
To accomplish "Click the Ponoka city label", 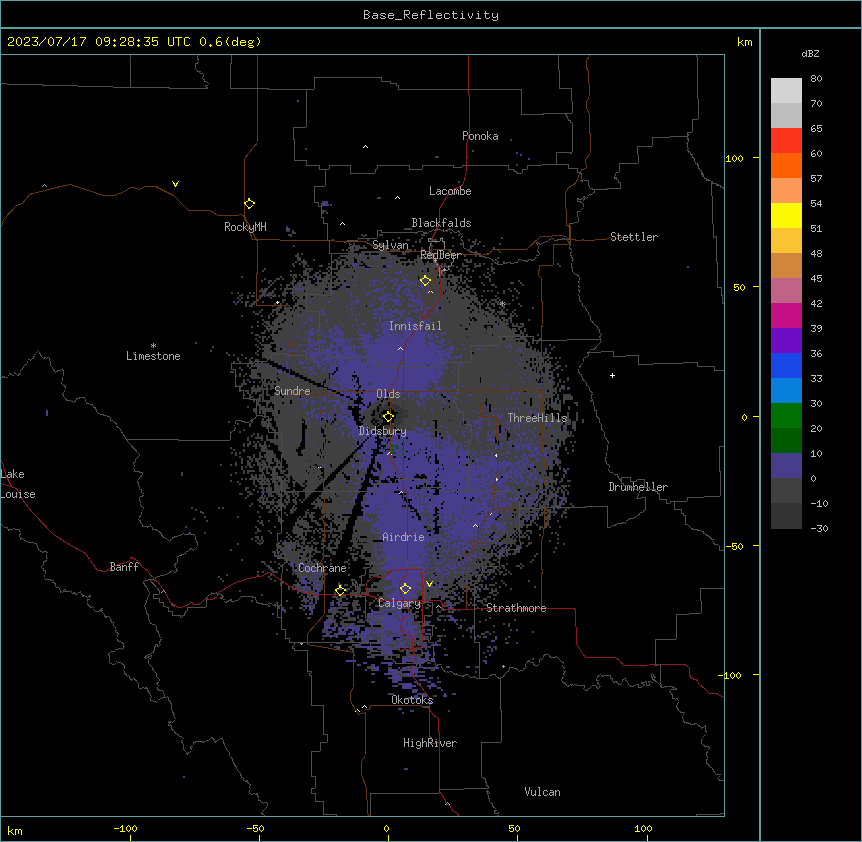I will [x=480, y=136].
